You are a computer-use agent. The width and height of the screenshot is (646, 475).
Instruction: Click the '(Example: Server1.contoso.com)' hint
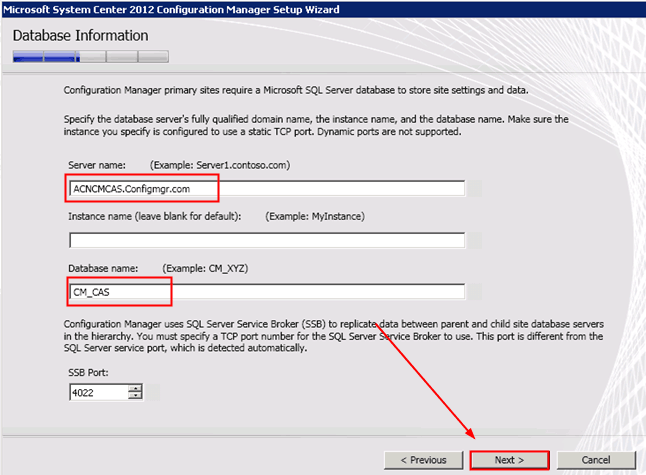[220, 165]
